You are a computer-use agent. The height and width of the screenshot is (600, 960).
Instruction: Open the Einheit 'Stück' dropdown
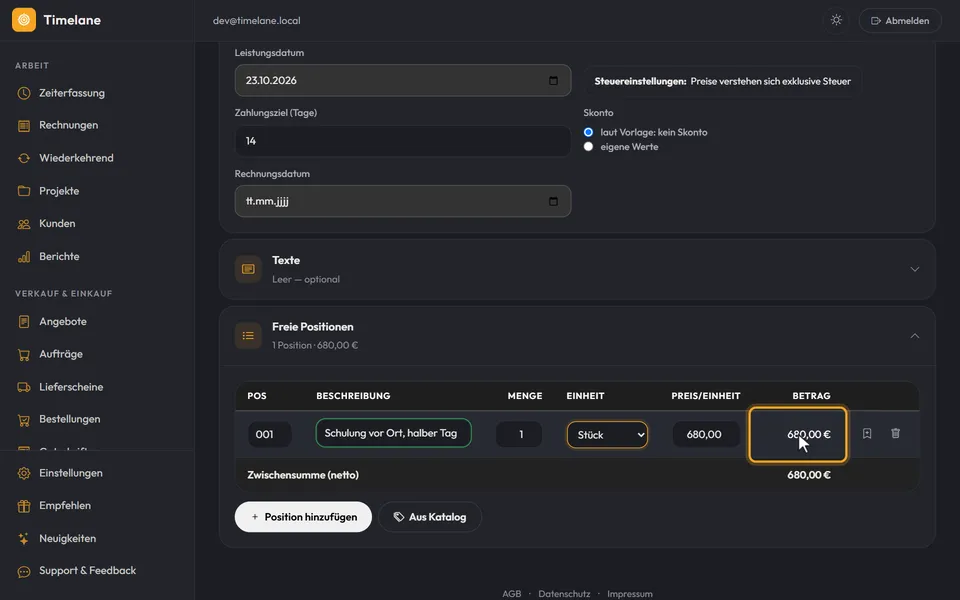607,435
